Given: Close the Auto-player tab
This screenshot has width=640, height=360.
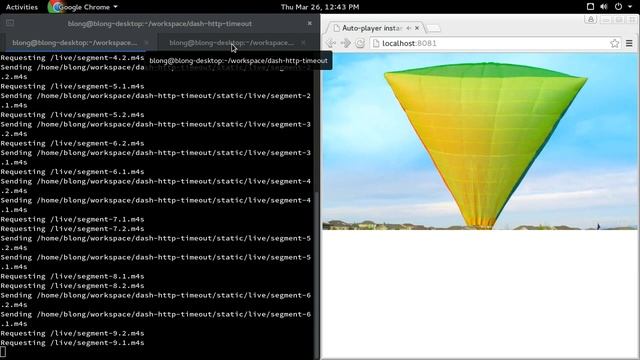Looking at the screenshot, I should pyautogui.click(x=417, y=28).
